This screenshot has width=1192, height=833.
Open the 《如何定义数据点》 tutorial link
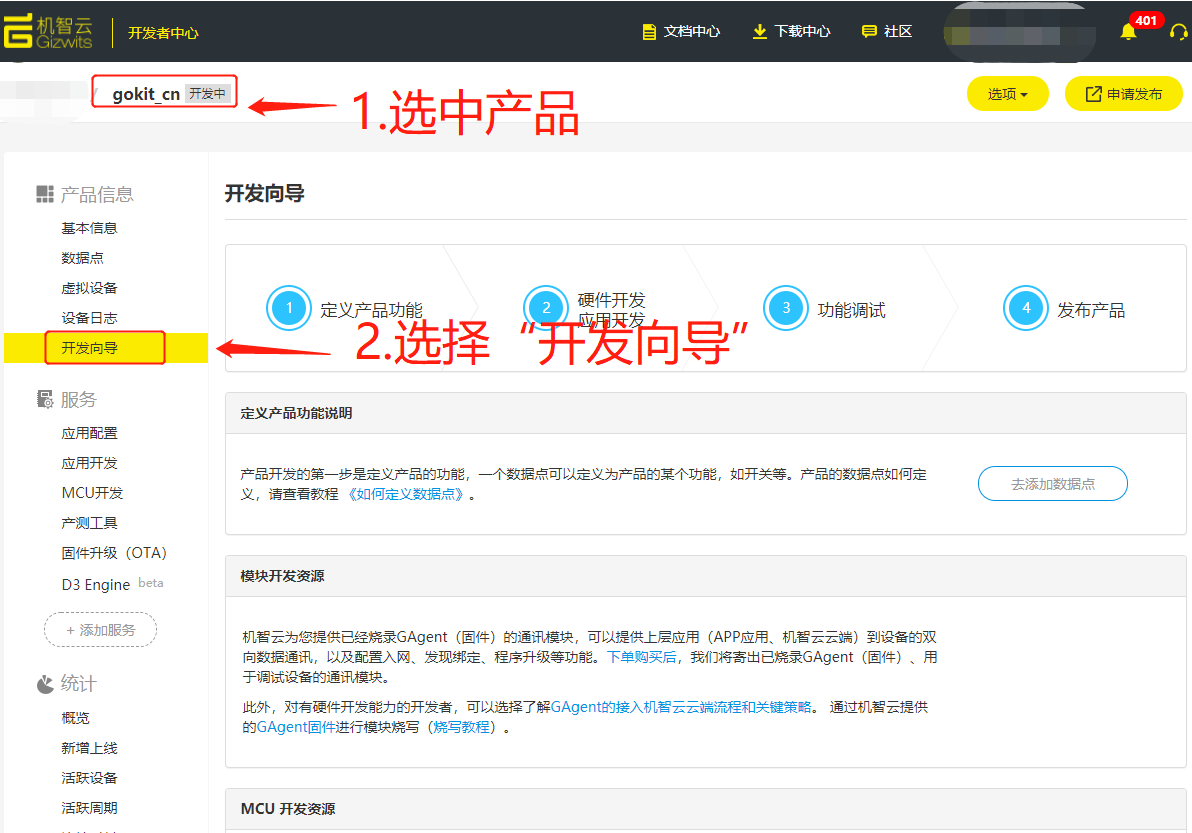406,495
